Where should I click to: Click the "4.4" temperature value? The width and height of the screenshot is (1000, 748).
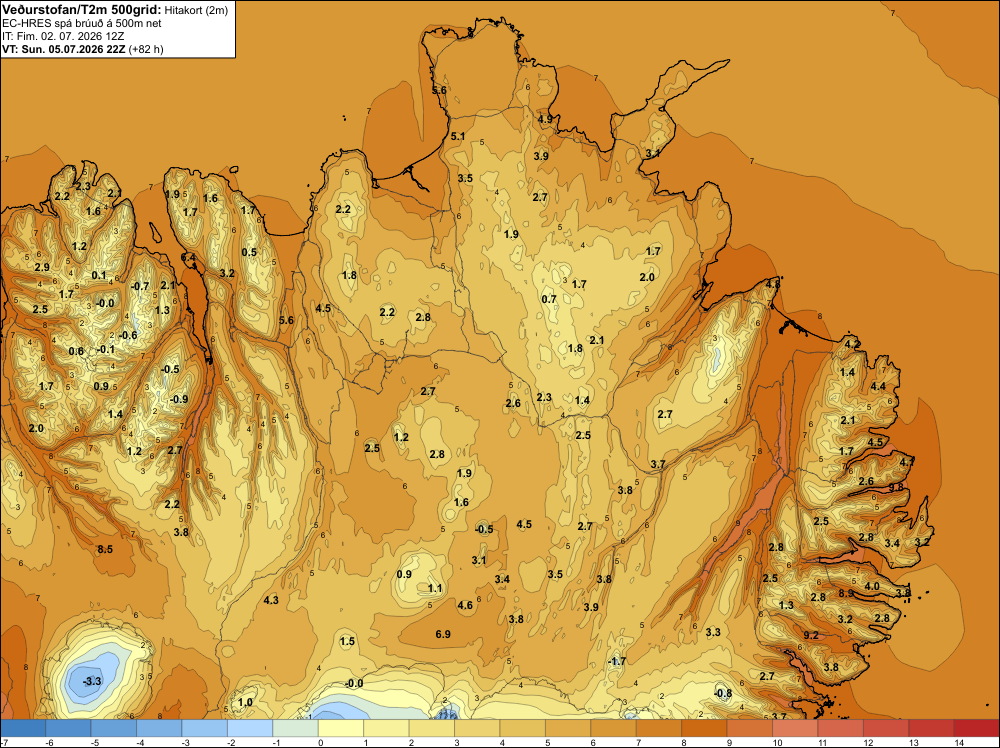(878, 386)
